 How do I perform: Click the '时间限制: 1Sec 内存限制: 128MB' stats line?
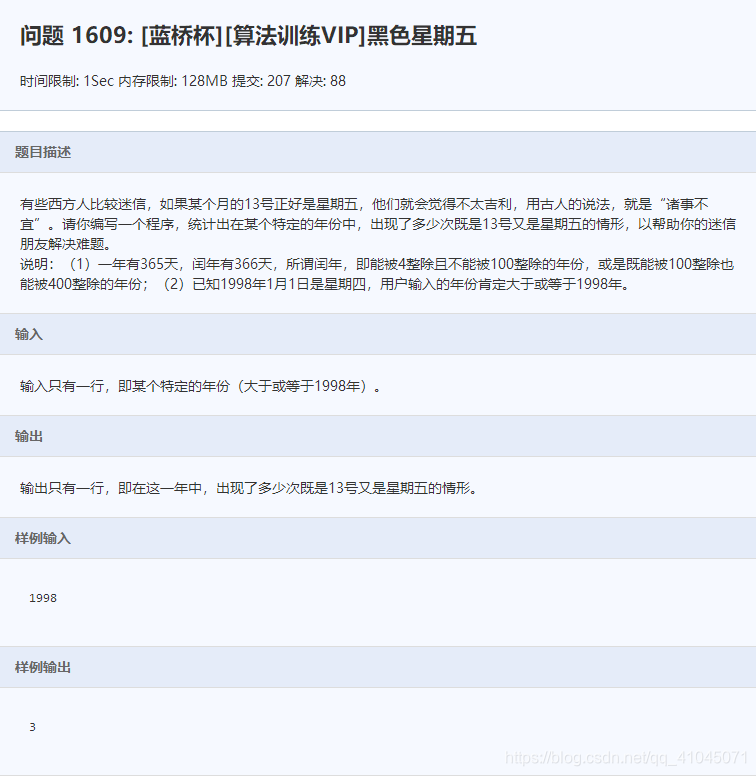pyautogui.click(x=183, y=81)
